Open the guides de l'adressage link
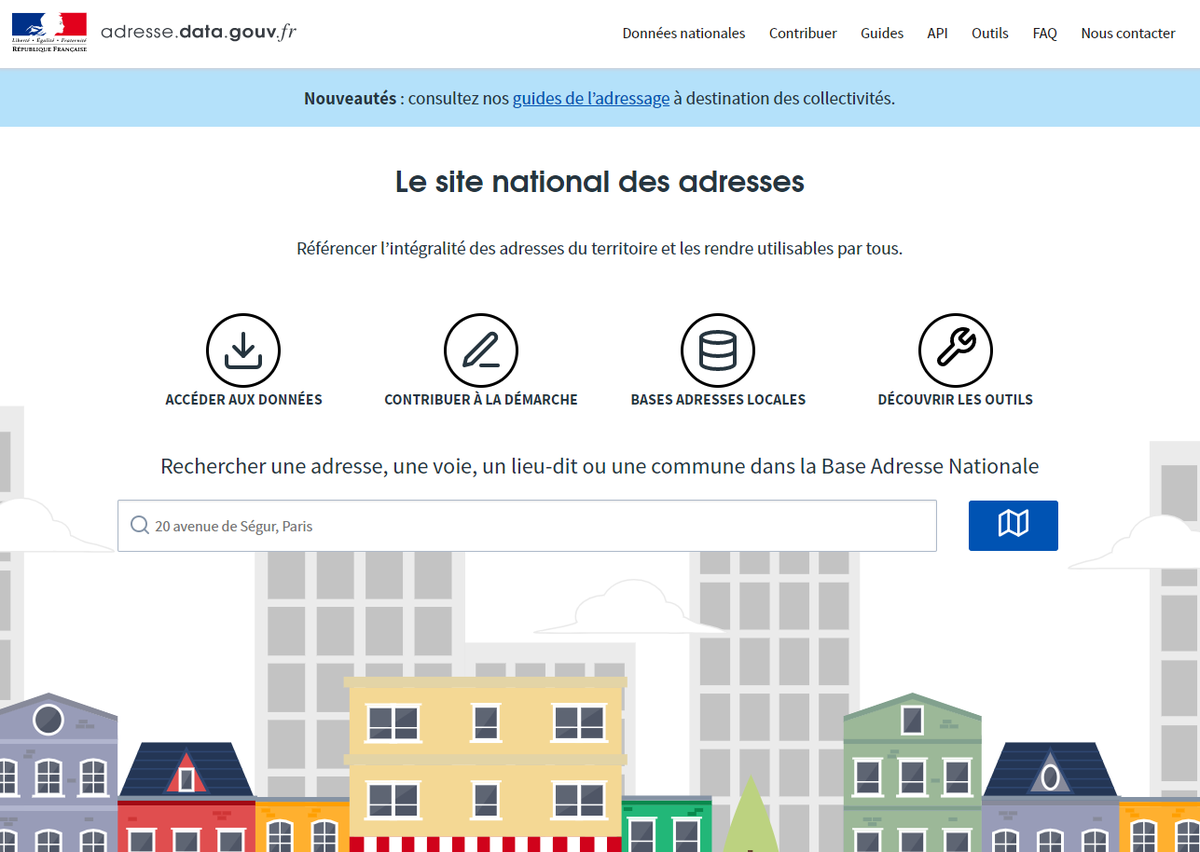1200x852 pixels. (590, 98)
